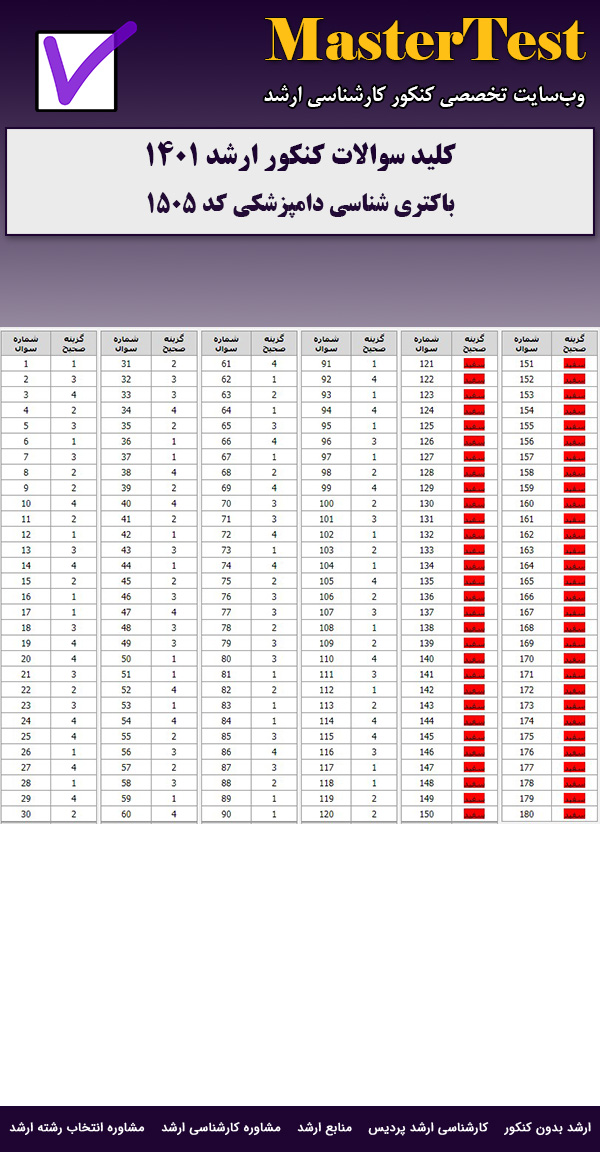Click the red locked answer for question 135
600x1152 pixels.
click(x=474, y=581)
